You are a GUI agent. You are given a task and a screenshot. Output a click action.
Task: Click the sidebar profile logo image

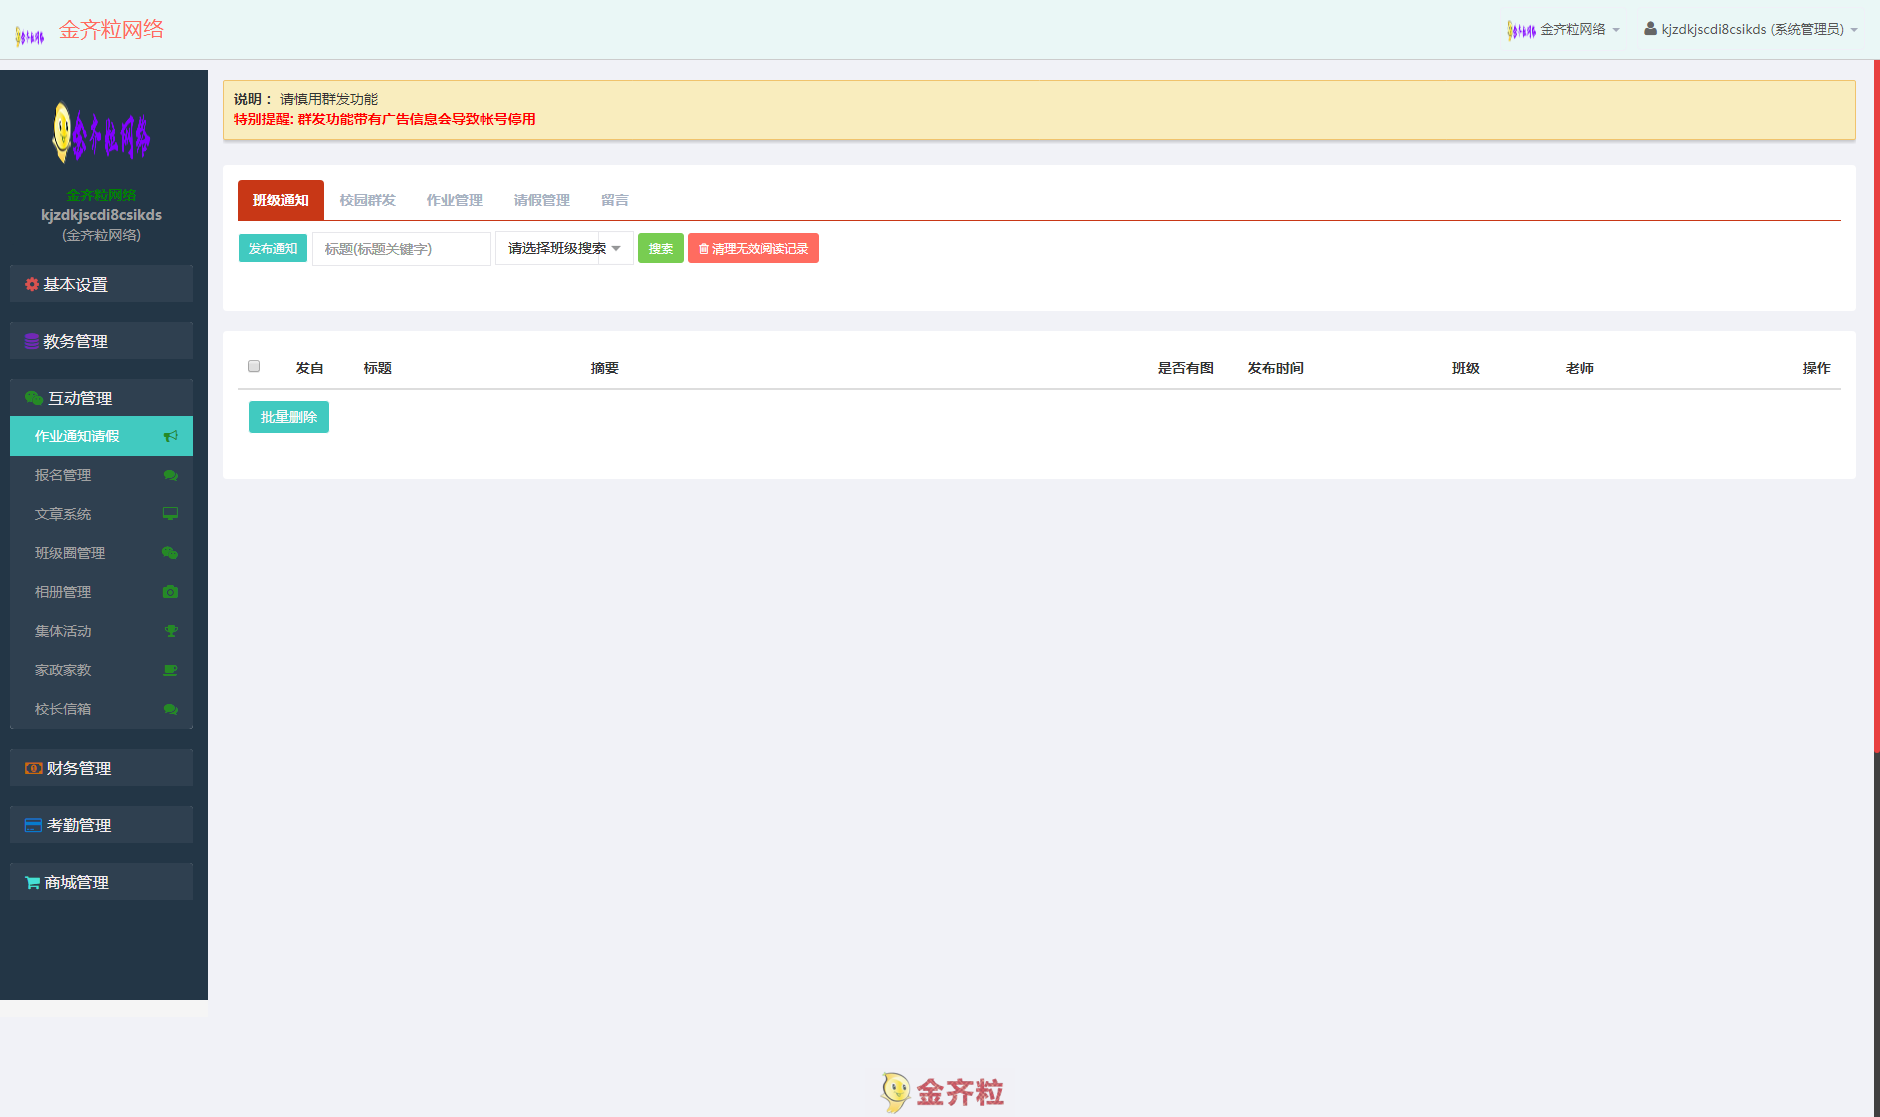[x=101, y=133]
